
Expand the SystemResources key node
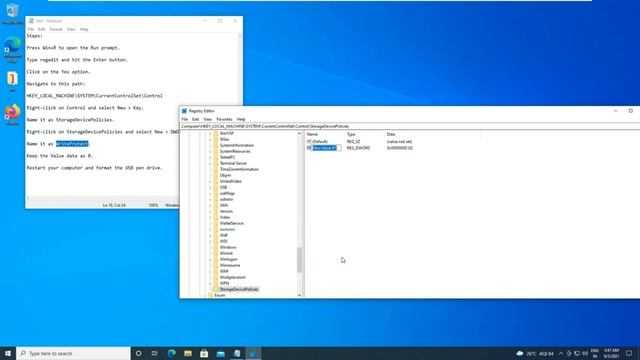tap(211, 151)
